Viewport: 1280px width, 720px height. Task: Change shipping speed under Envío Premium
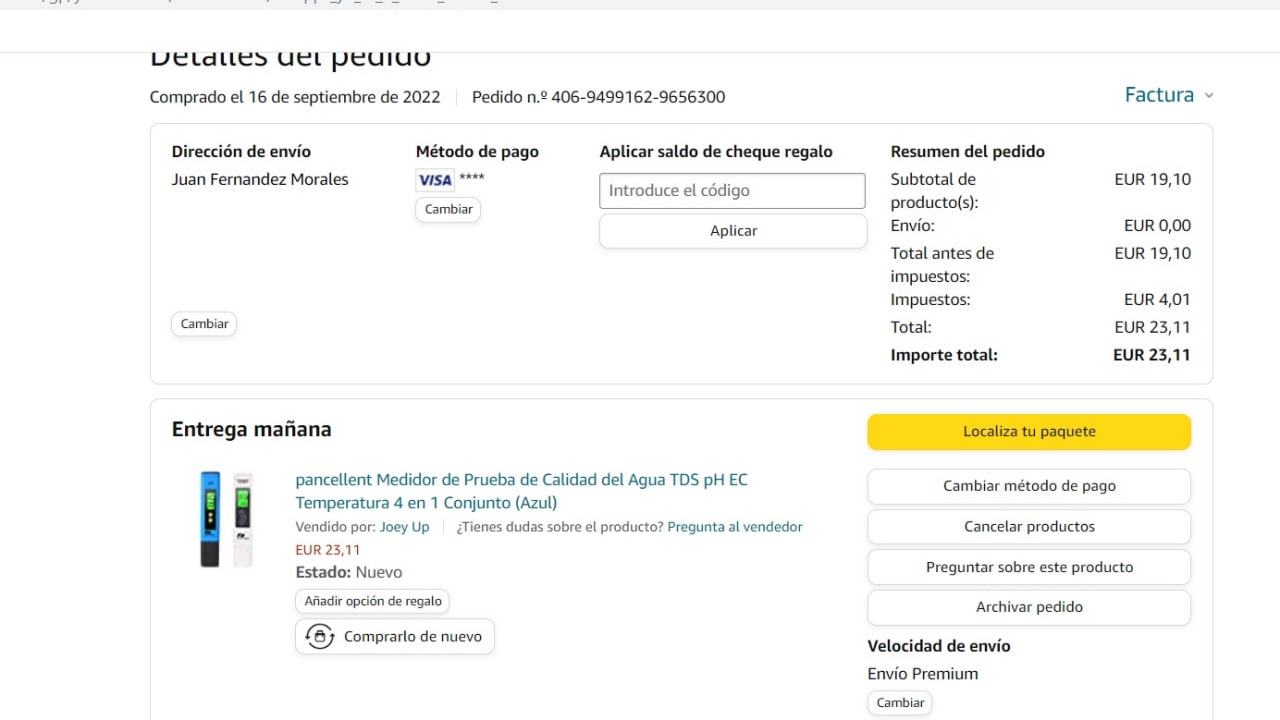(900, 703)
